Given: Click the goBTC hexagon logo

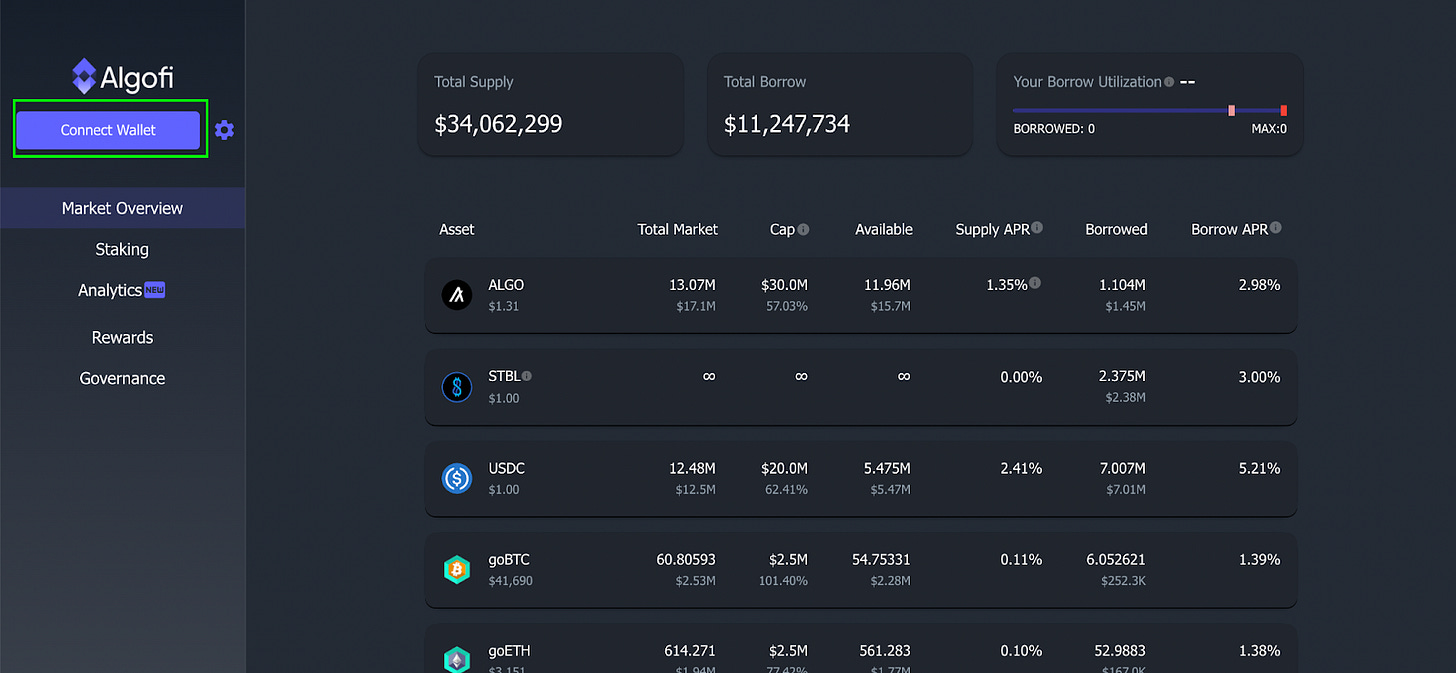Looking at the screenshot, I should point(457,570).
